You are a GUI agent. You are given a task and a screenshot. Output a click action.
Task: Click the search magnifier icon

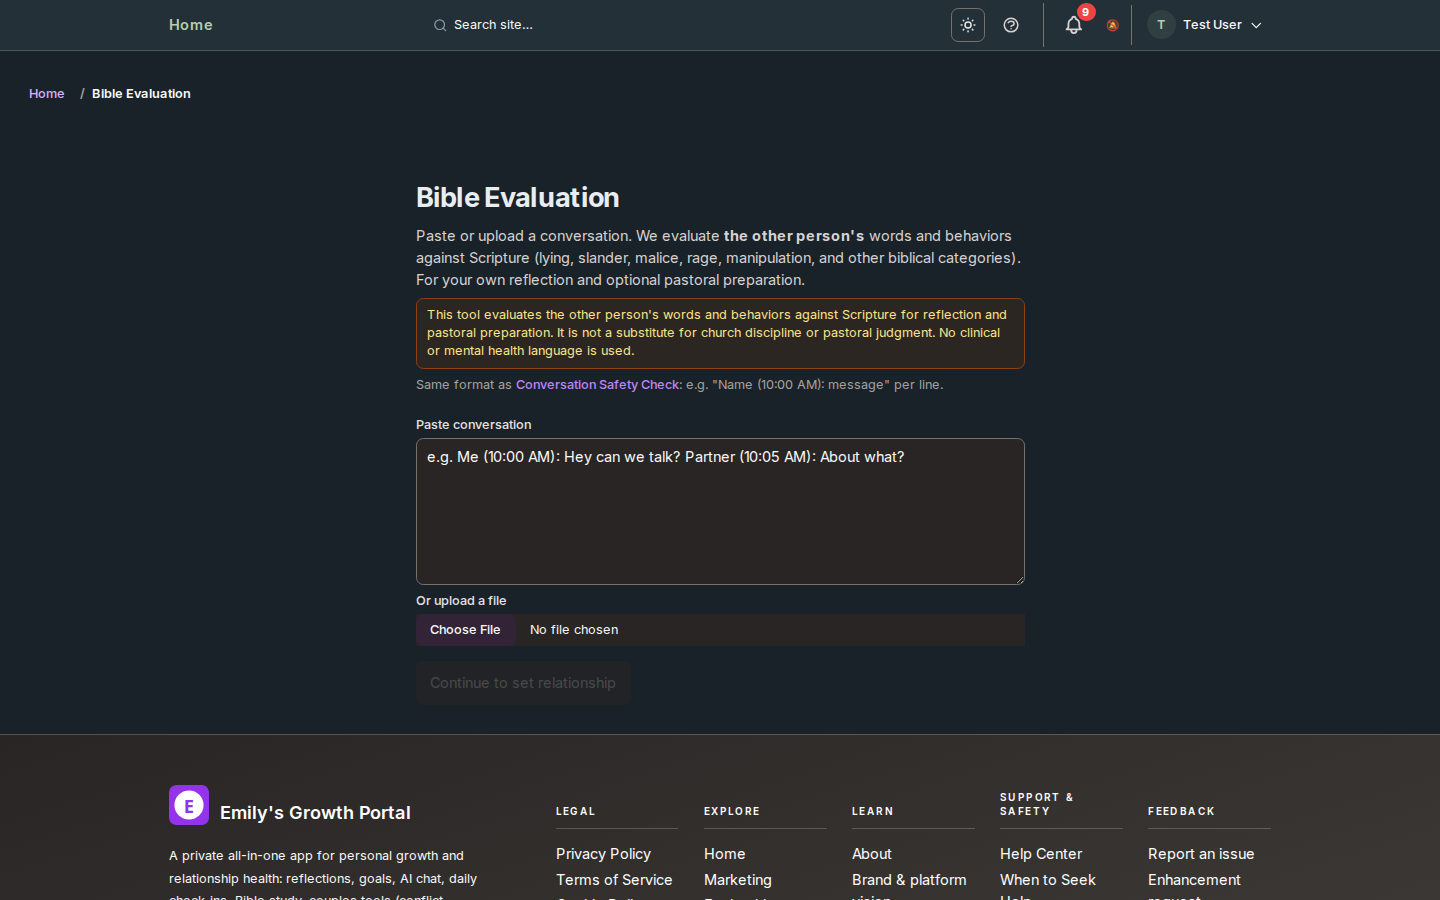tap(440, 25)
